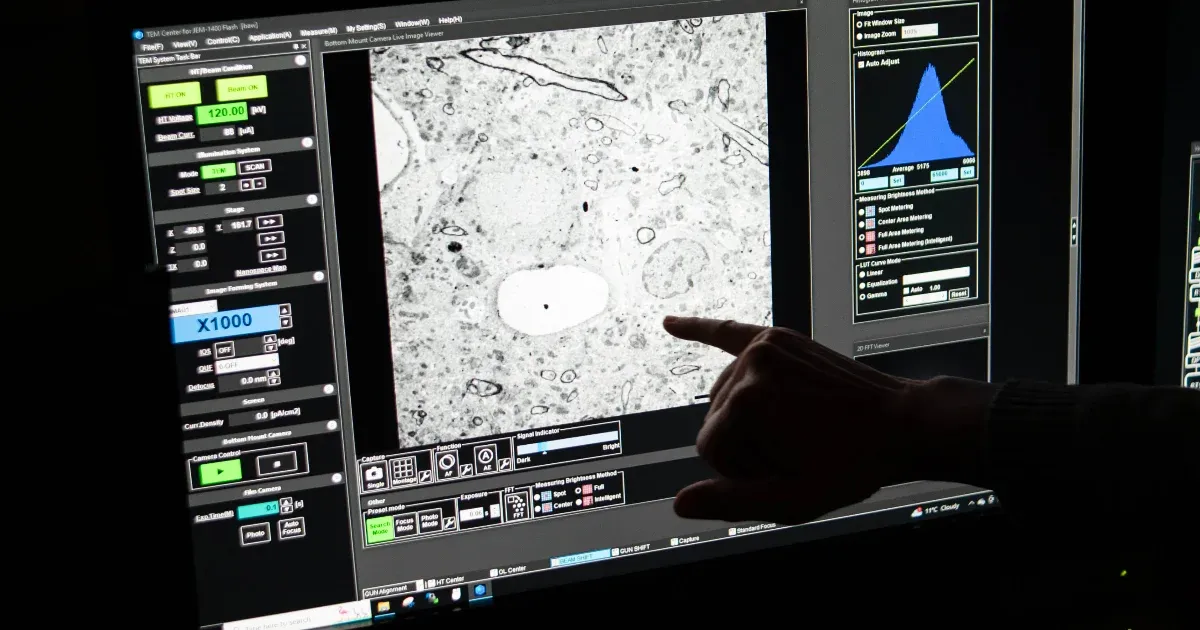Collapse the Stage section

pyautogui.click(x=312, y=200)
